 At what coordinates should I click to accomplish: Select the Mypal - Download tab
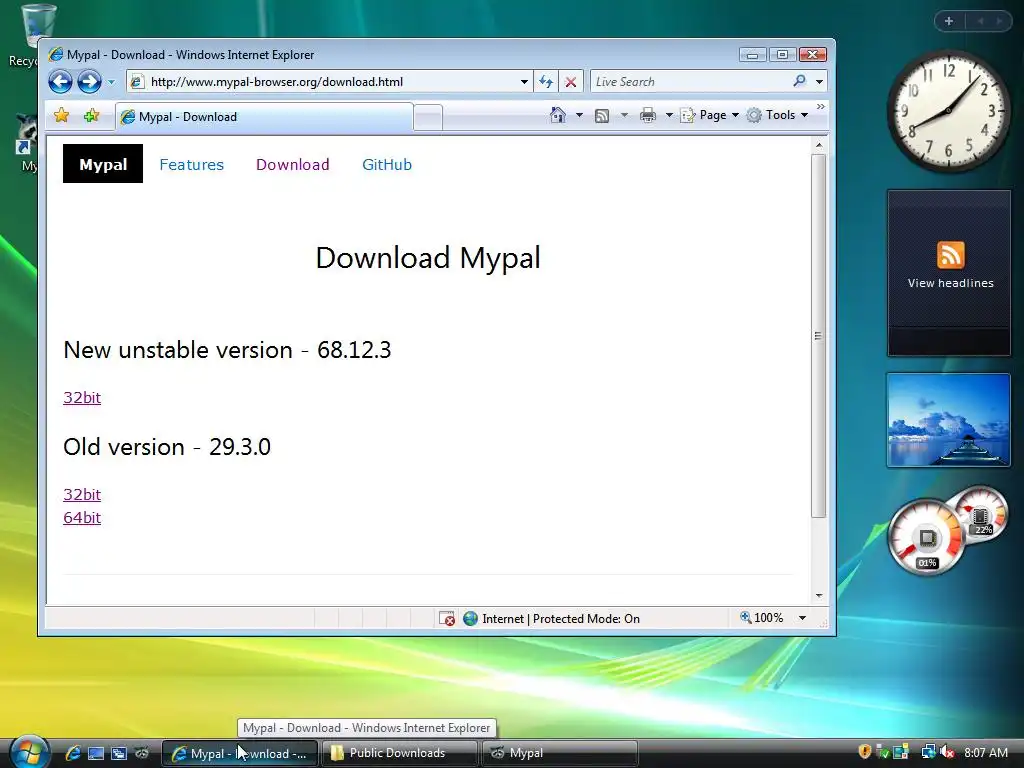tap(264, 117)
